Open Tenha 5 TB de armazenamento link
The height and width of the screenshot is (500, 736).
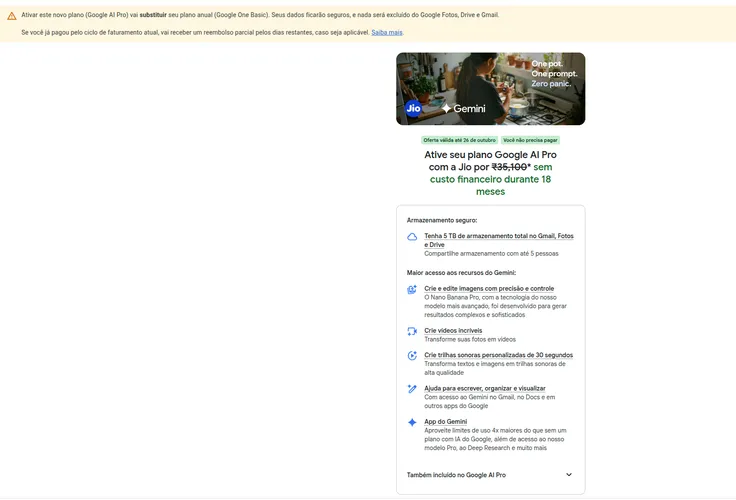click(499, 240)
